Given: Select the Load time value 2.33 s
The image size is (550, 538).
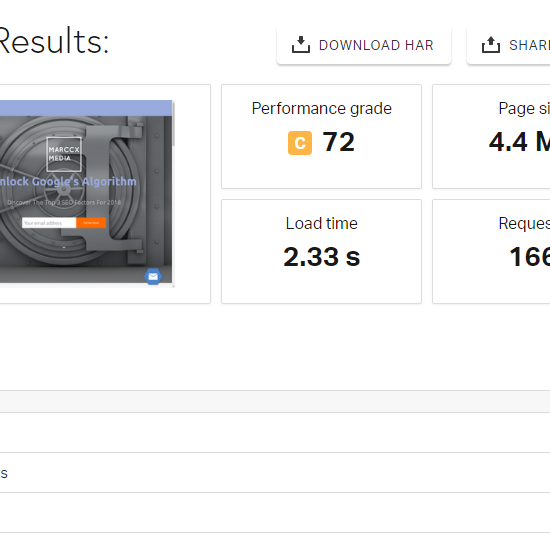Looking at the screenshot, I should 322,257.
